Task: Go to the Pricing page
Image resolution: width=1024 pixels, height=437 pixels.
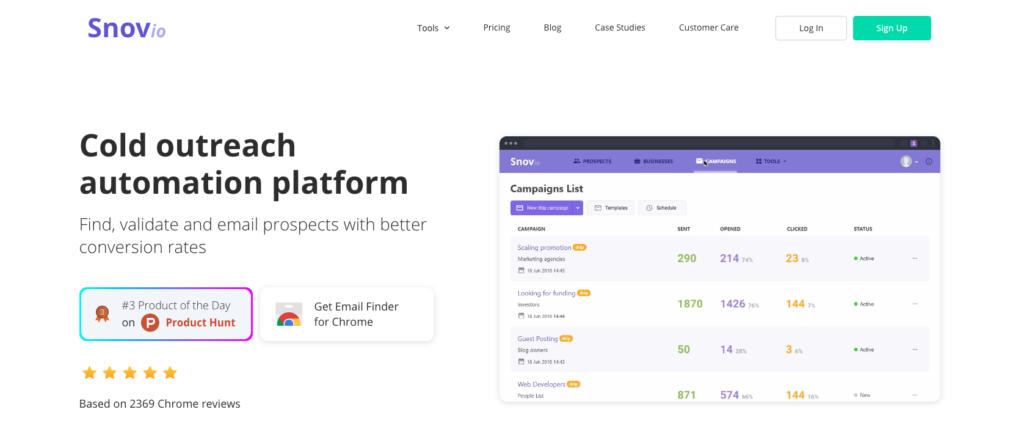Action: point(496,27)
